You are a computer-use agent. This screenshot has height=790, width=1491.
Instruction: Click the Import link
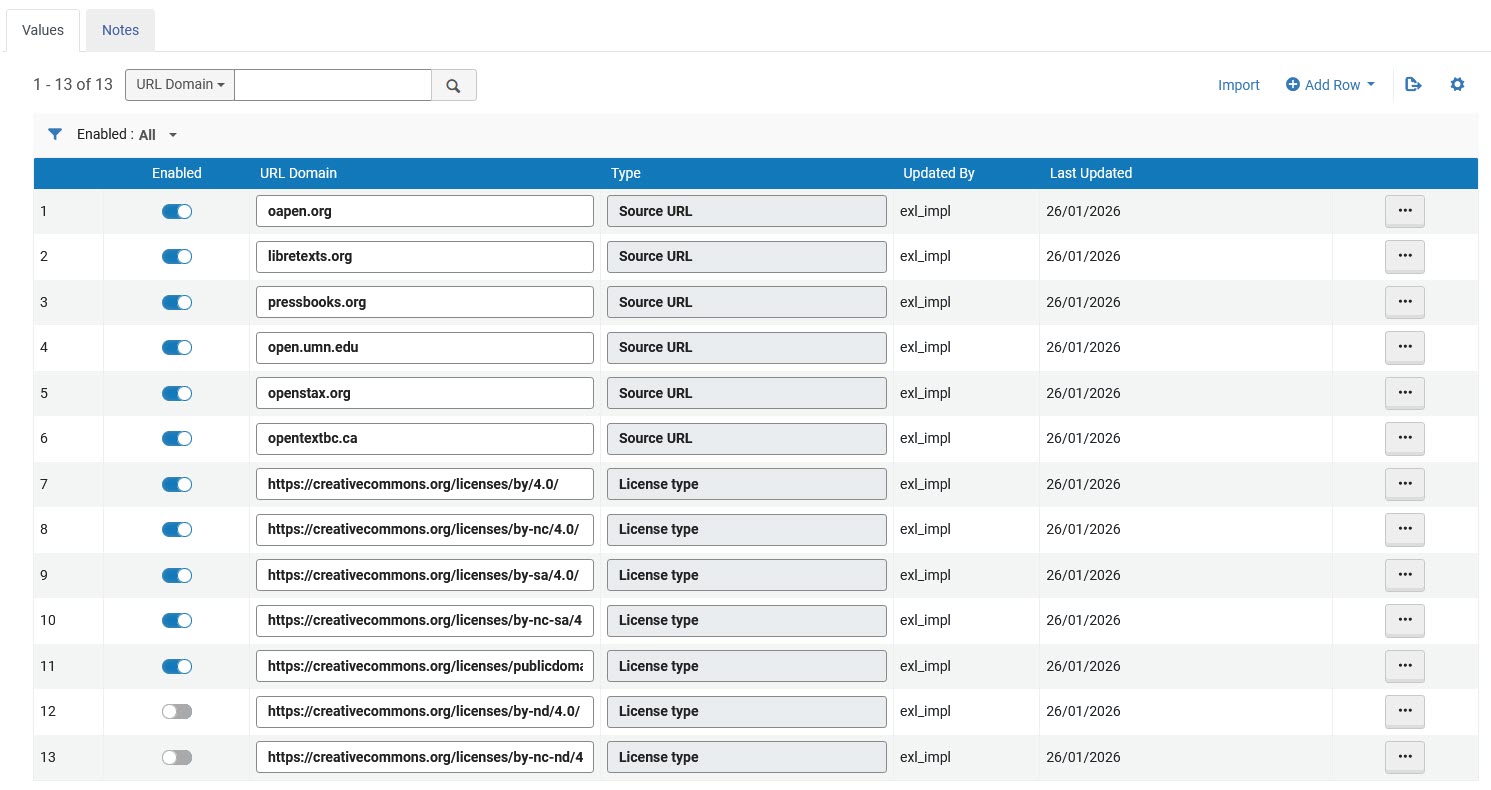pyautogui.click(x=1239, y=85)
